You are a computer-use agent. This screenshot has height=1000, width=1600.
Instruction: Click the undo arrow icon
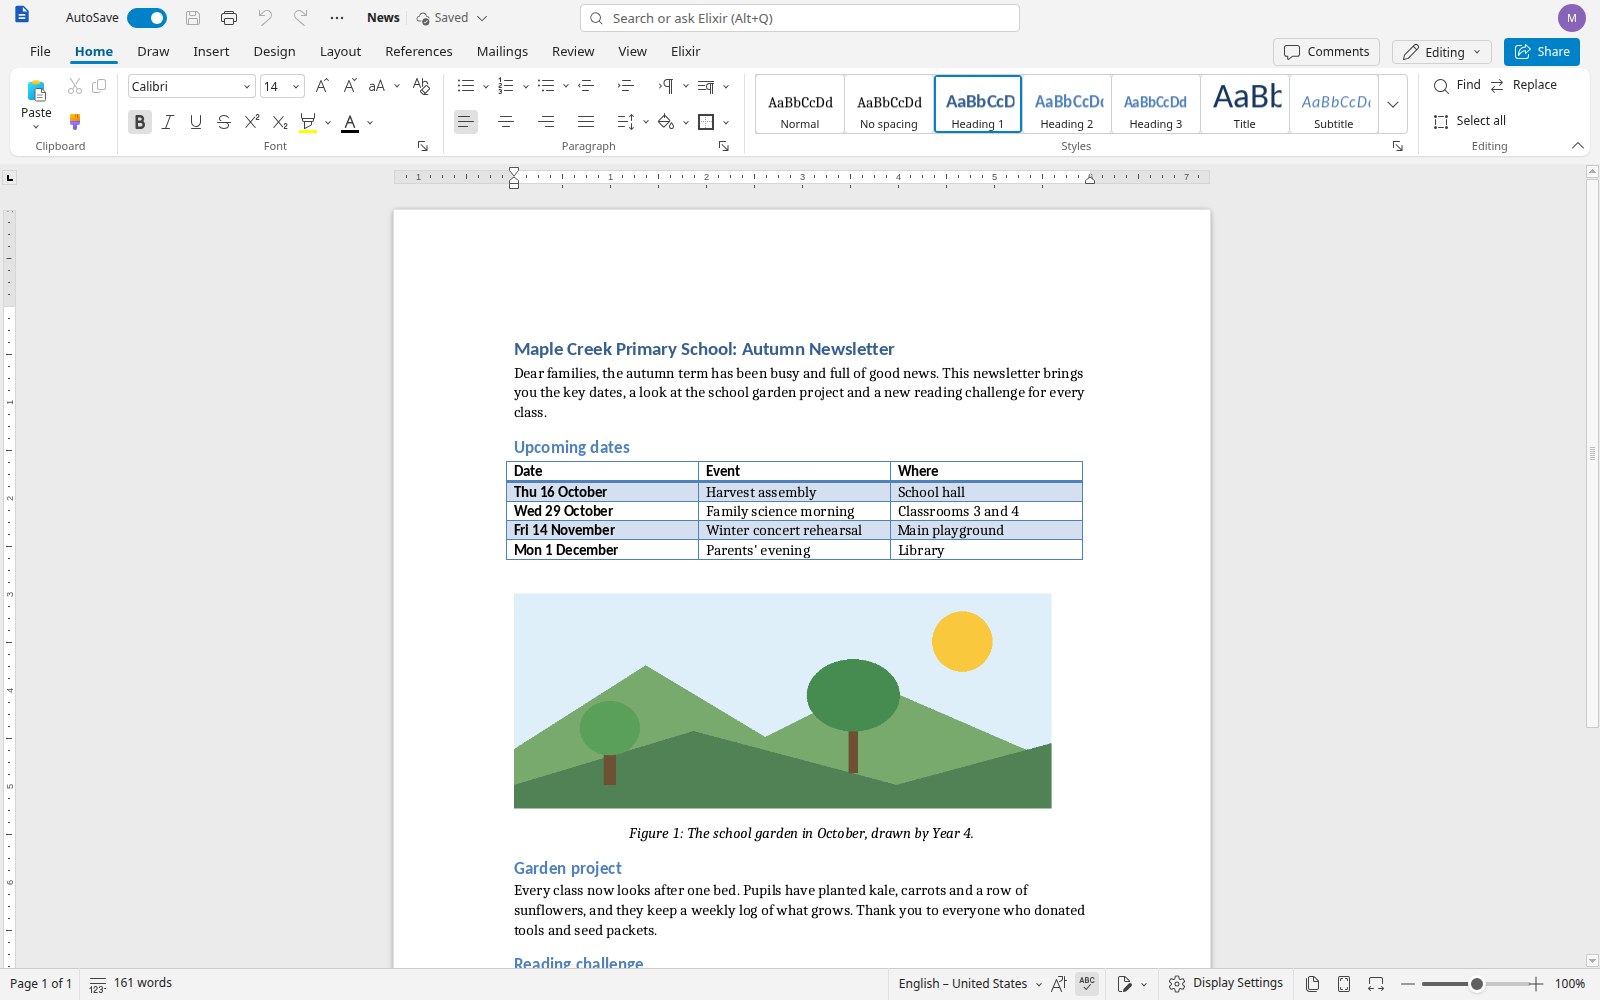(x=265, y=18)
